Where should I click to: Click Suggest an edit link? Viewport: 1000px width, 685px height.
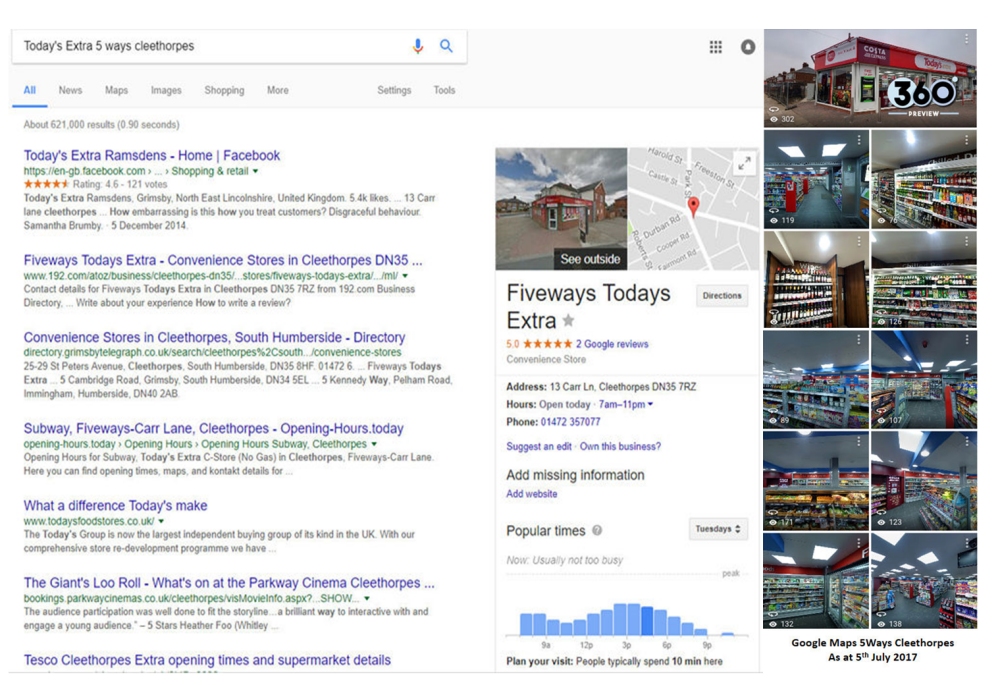pyautogui.click(x=539, y=446)
